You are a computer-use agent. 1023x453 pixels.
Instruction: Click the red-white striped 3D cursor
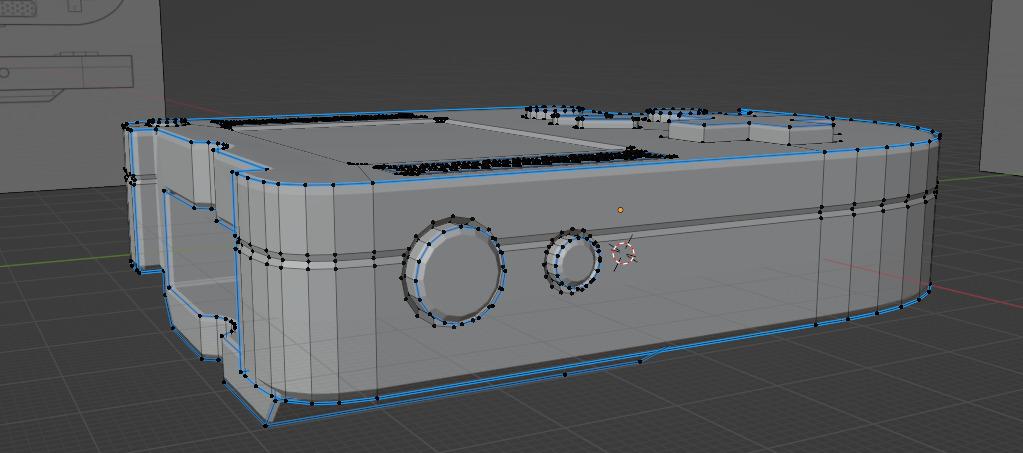pos(624,253)
